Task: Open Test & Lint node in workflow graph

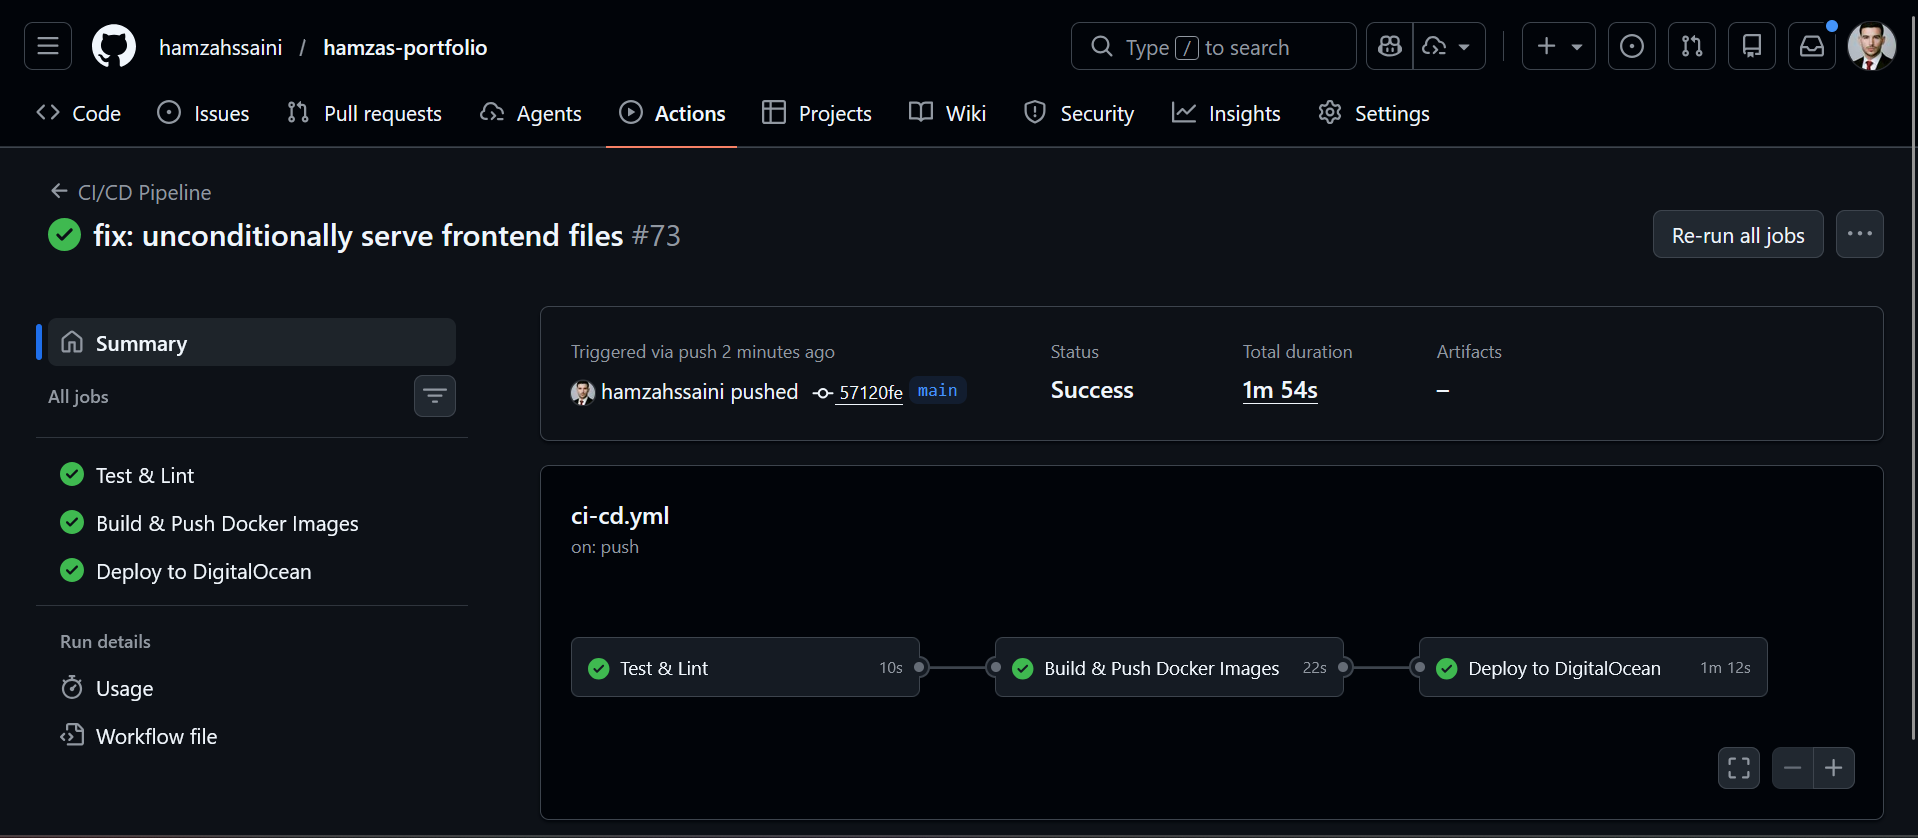Action: tap(745, 668)
